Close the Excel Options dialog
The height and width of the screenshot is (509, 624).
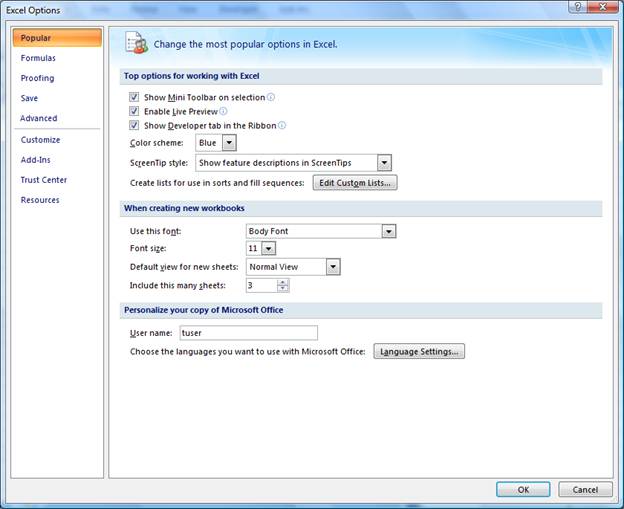(x=603, y=7)
